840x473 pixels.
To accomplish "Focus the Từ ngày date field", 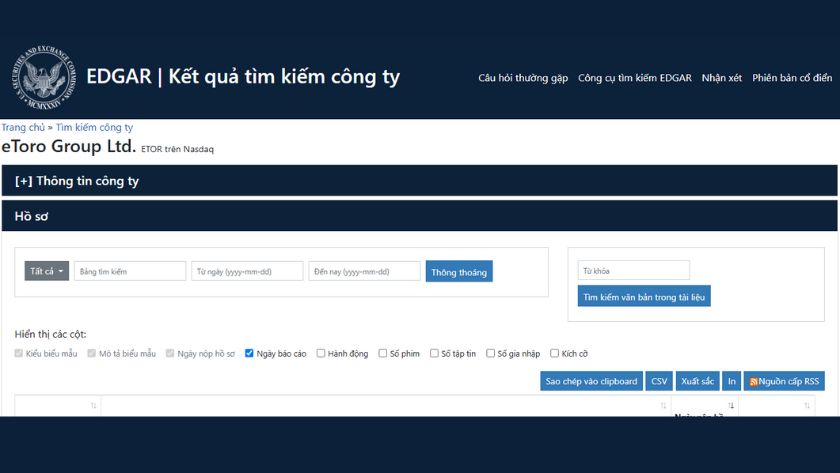I will tap(247, 271).
